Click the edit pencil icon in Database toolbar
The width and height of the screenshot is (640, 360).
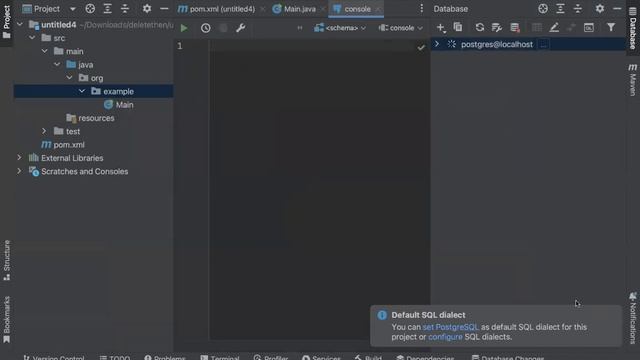[x=554, y=27]
